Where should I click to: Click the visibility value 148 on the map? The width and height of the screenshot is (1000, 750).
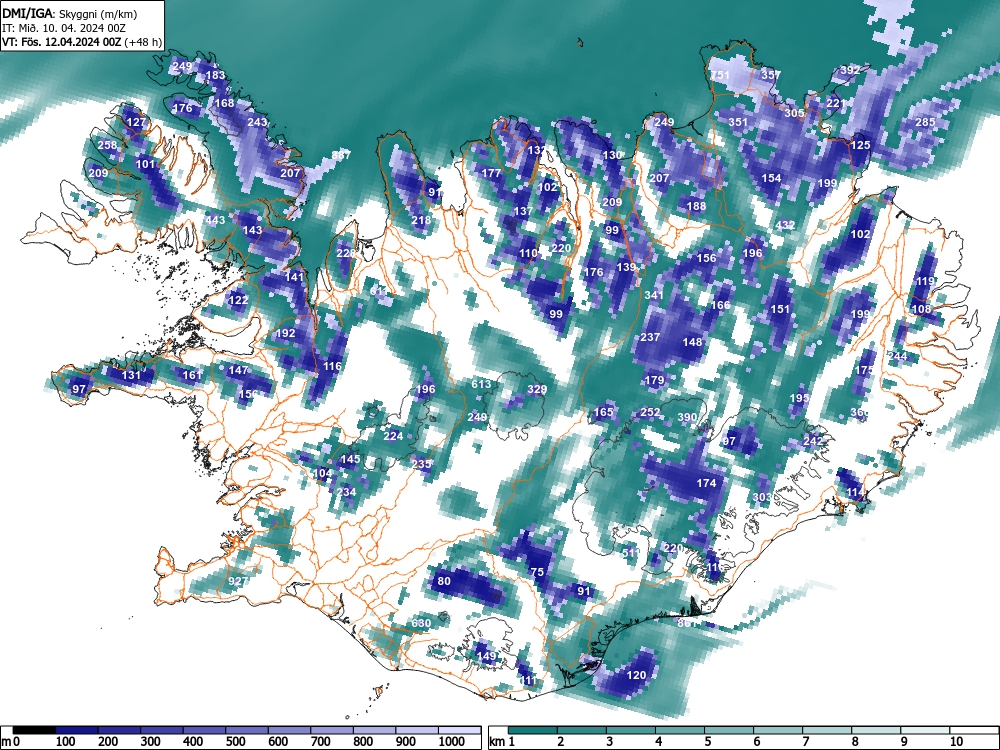pos(692,342)
